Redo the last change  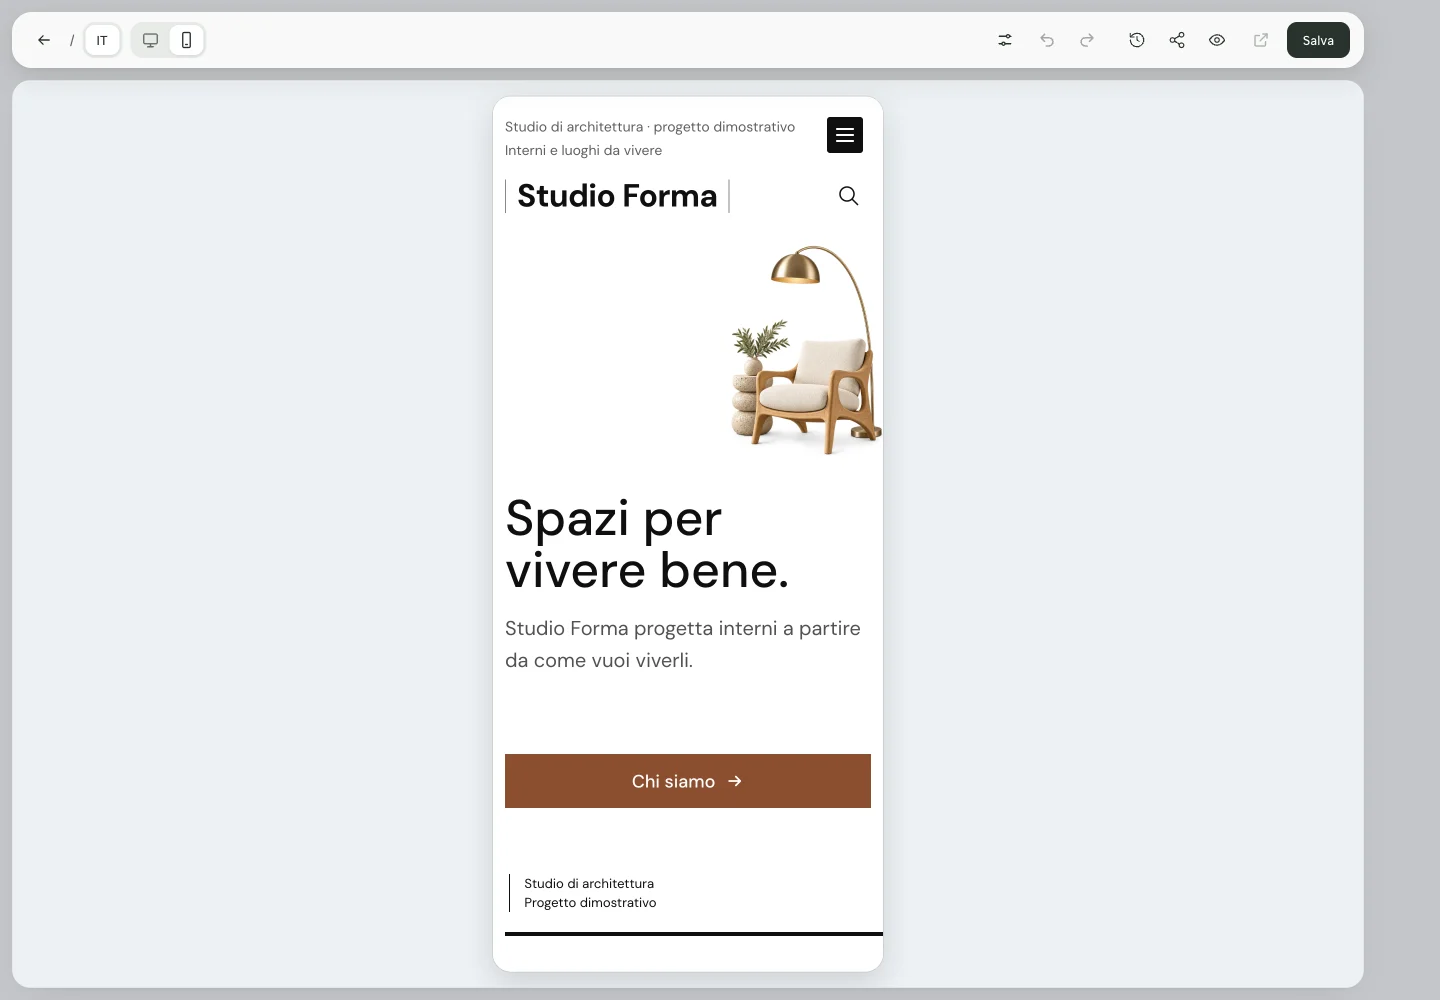tap(1087, 40)
